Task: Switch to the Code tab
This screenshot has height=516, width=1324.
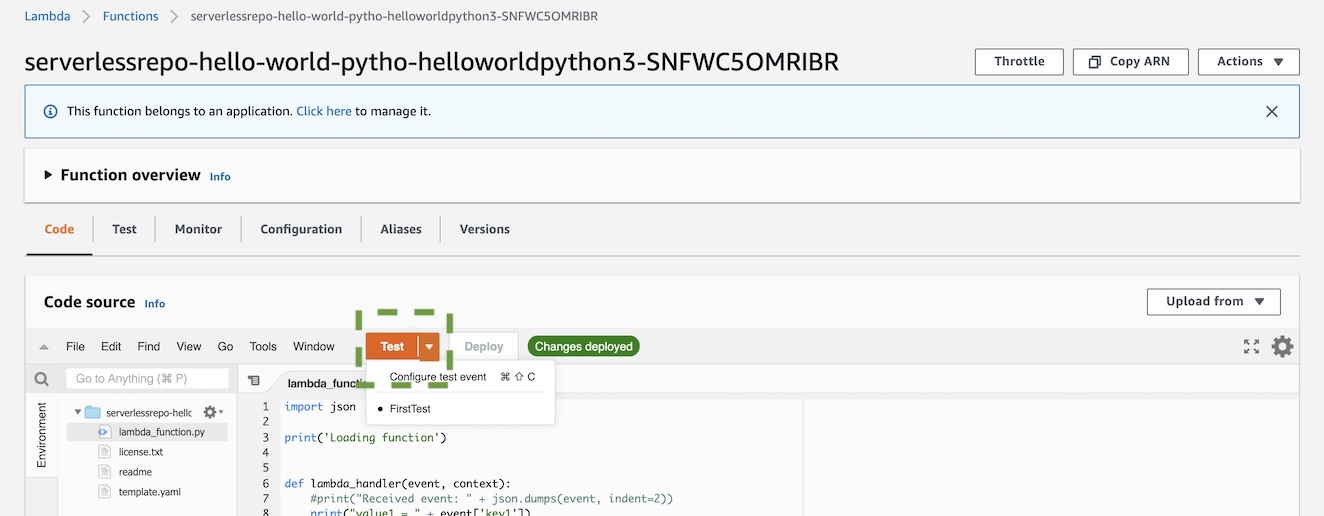Action: tap(59, 229)
